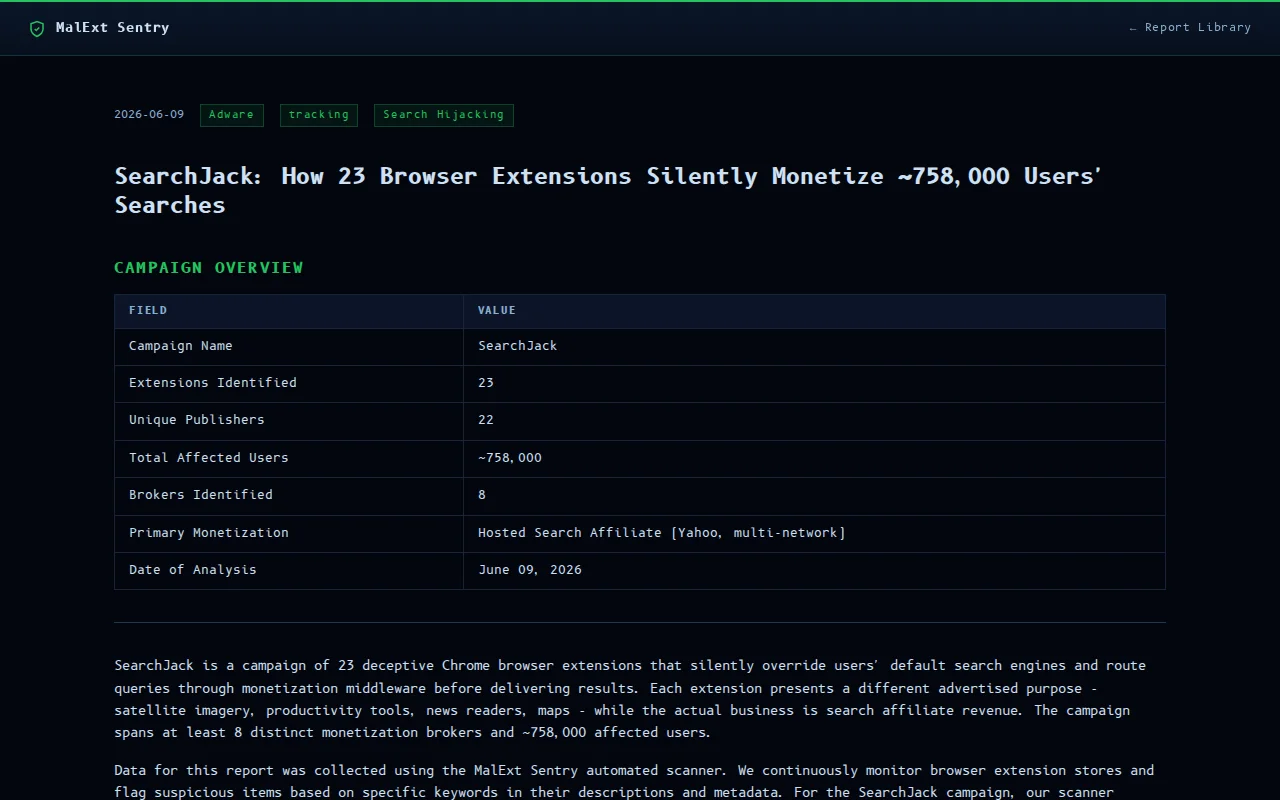This screenshot has height=800, width=1280.
Task: Click the Extensions Identified field cell
Action: coord(289,383)
